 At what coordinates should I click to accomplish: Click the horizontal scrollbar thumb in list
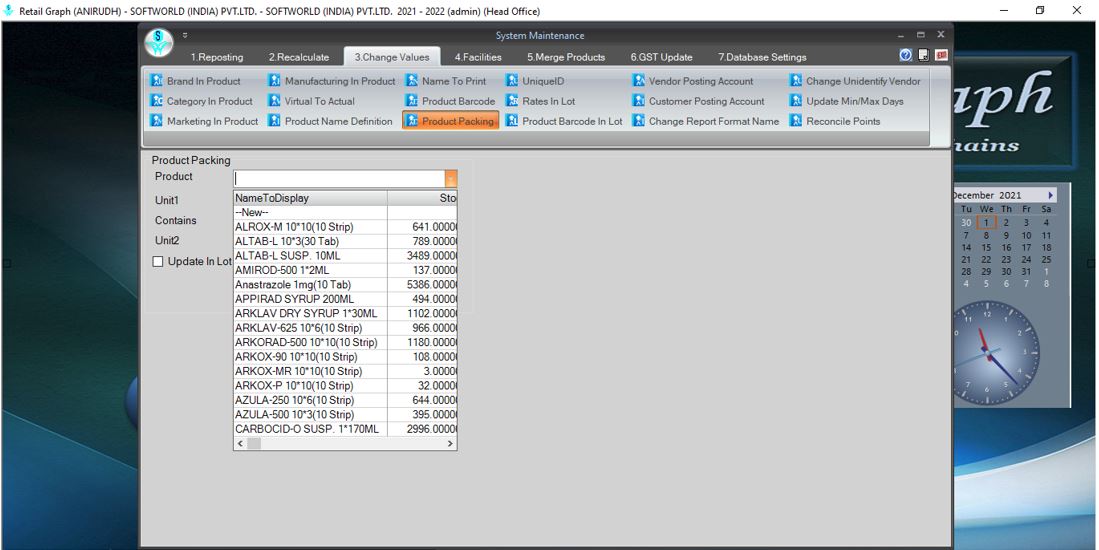coord(254,444)
